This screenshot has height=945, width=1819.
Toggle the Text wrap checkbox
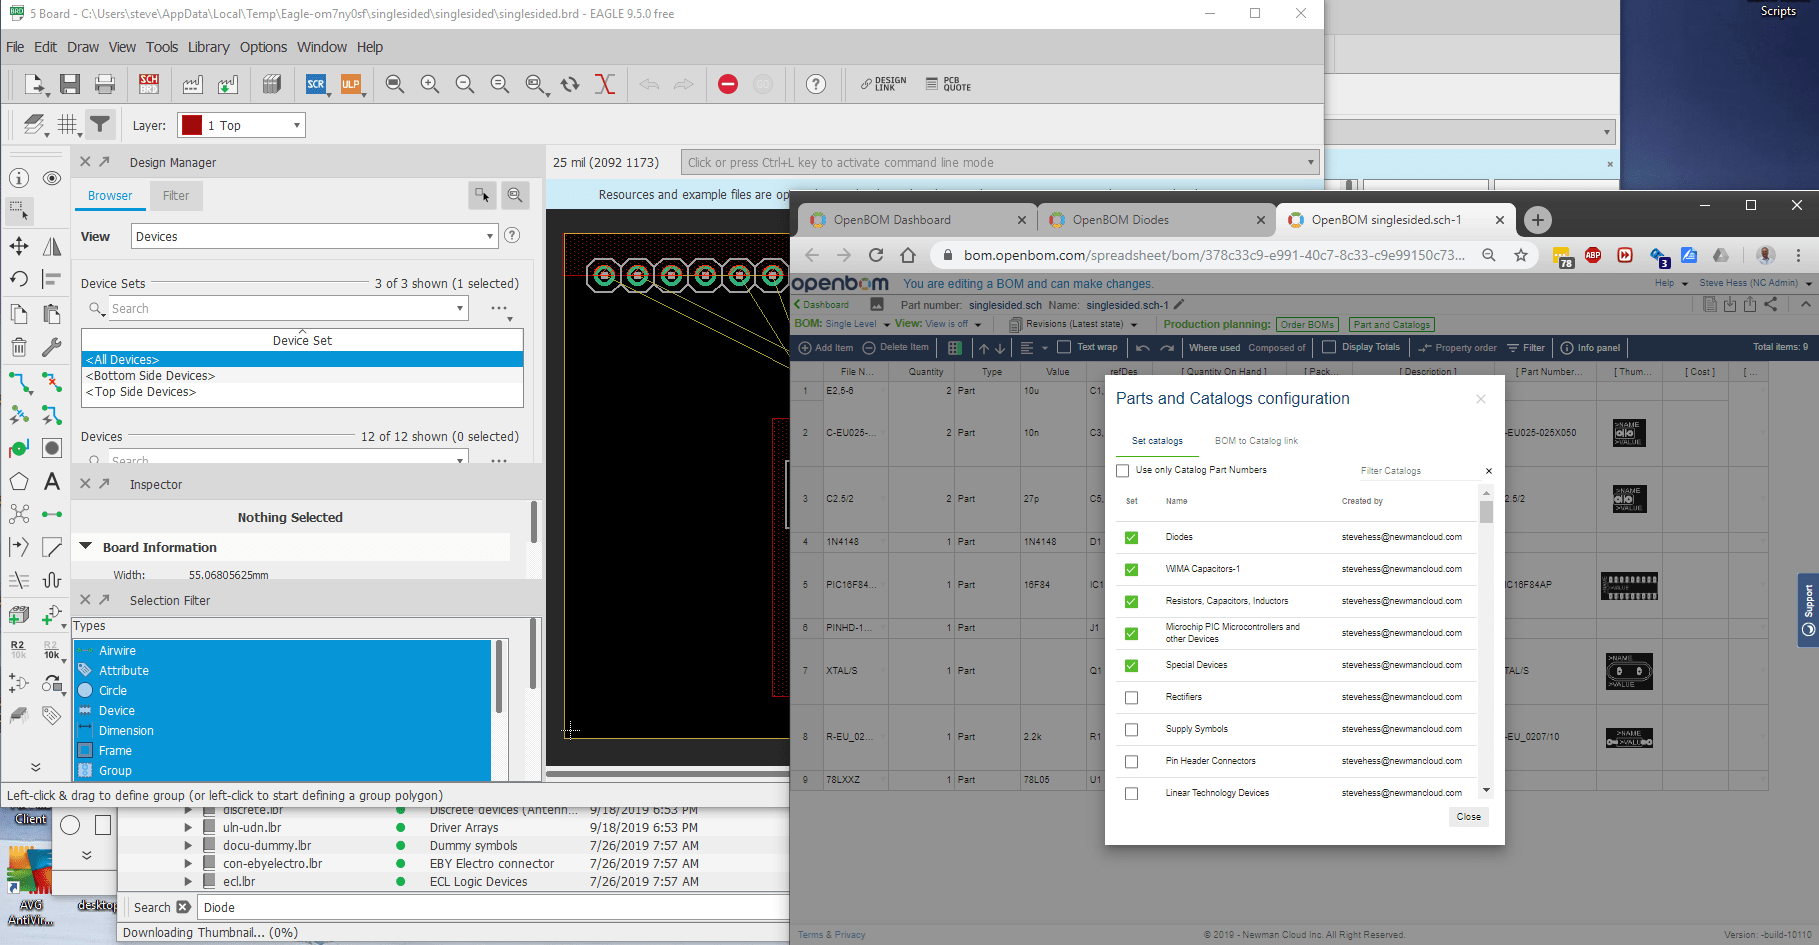pos(1064,347)
